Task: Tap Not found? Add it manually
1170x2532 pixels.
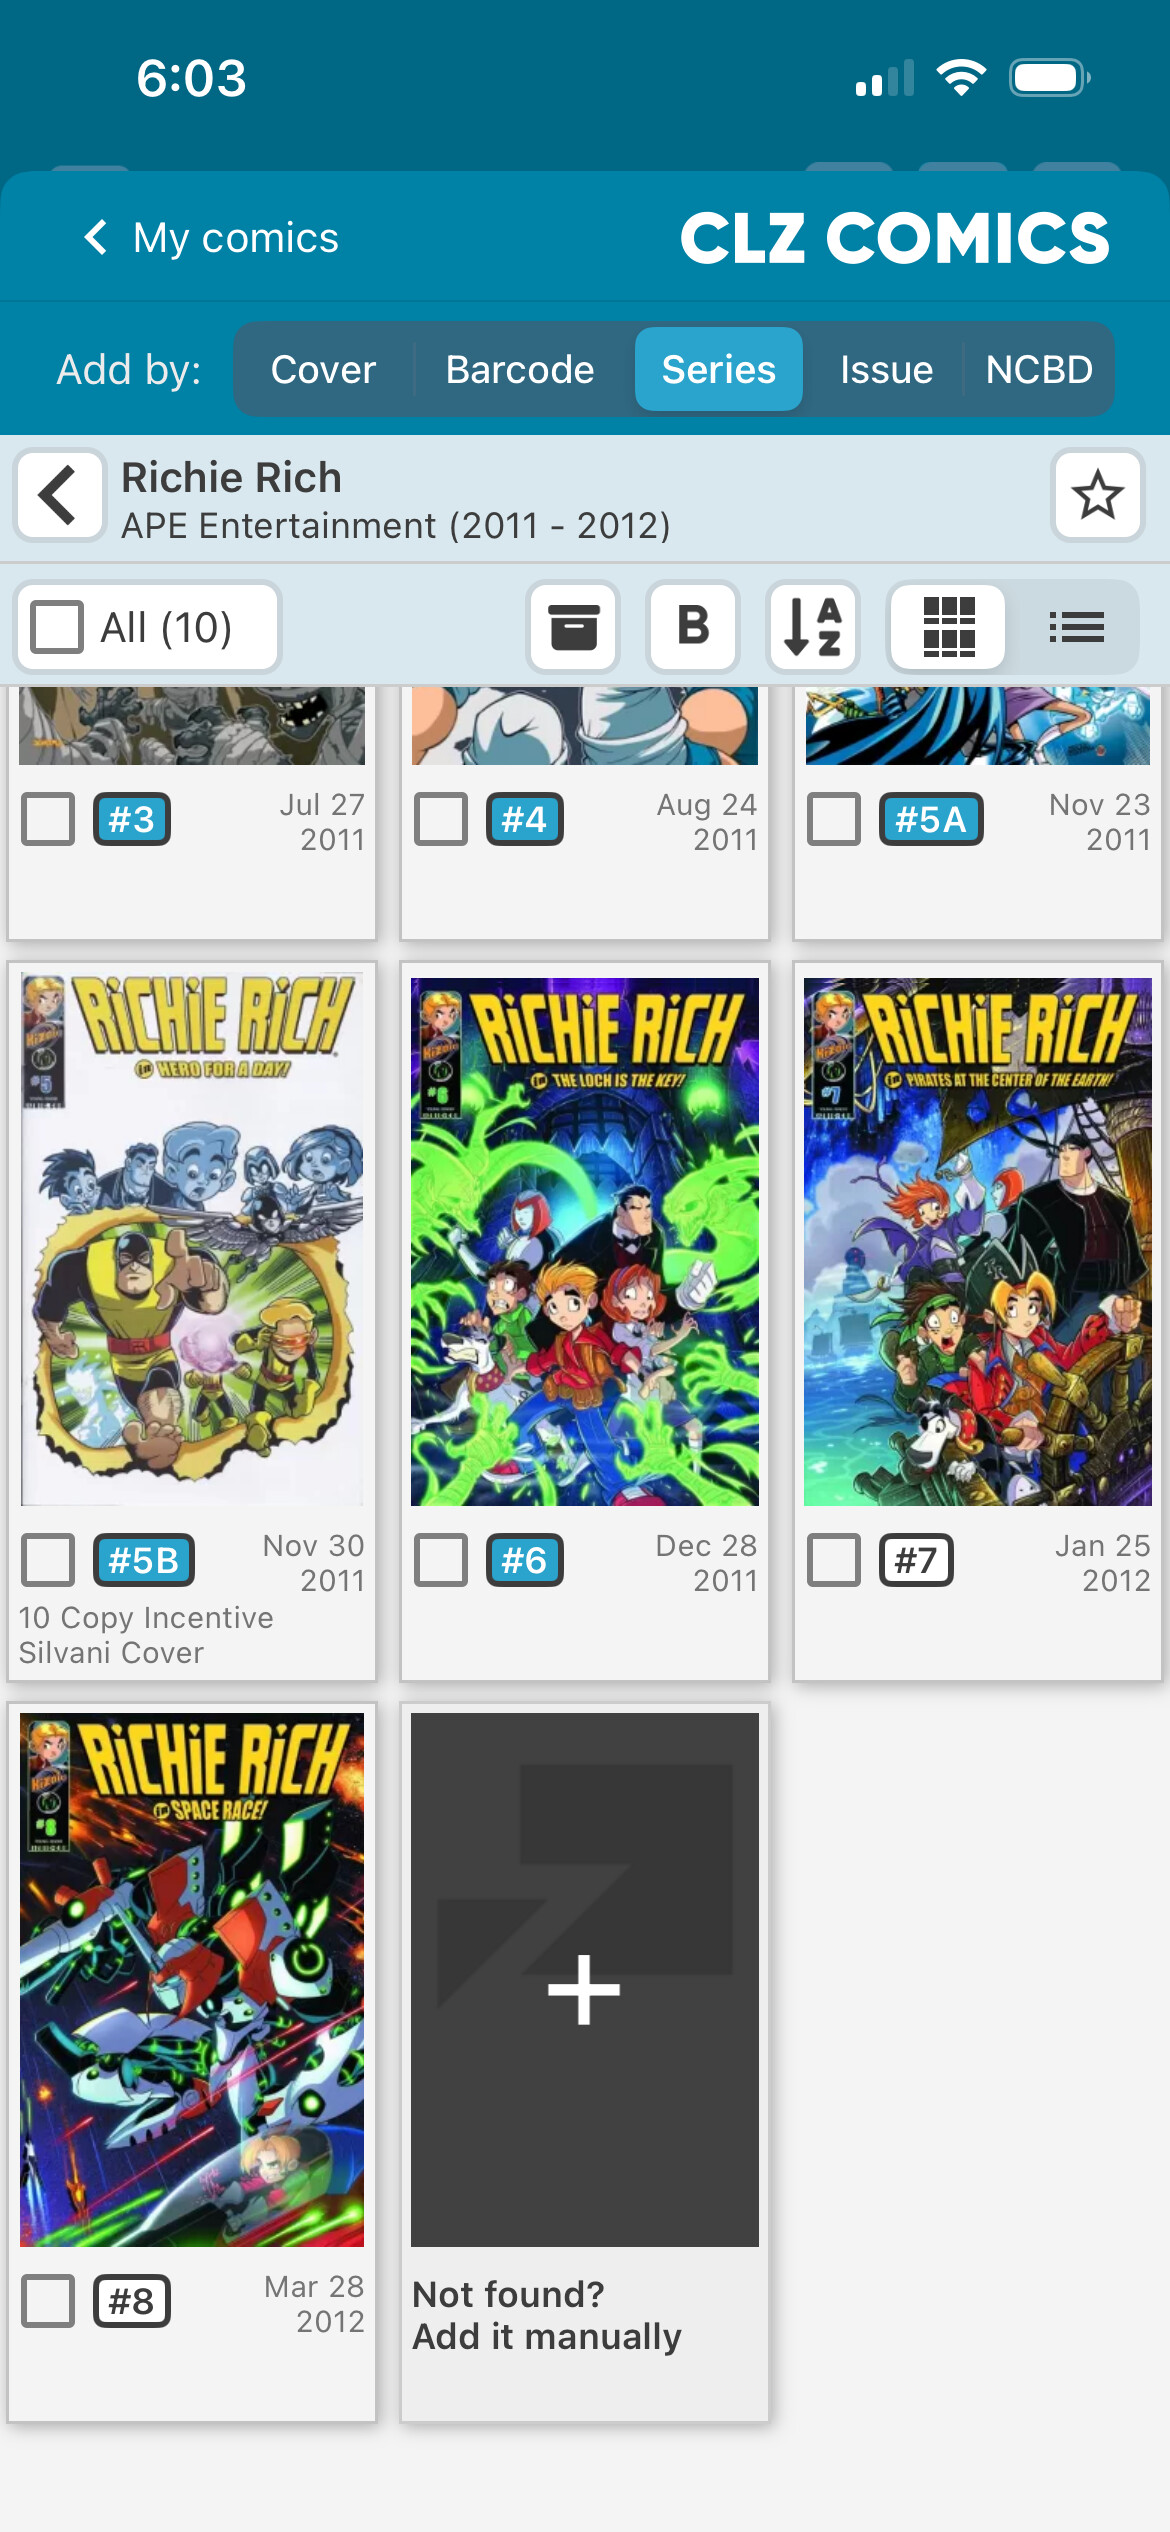Action: point(547,2315)
